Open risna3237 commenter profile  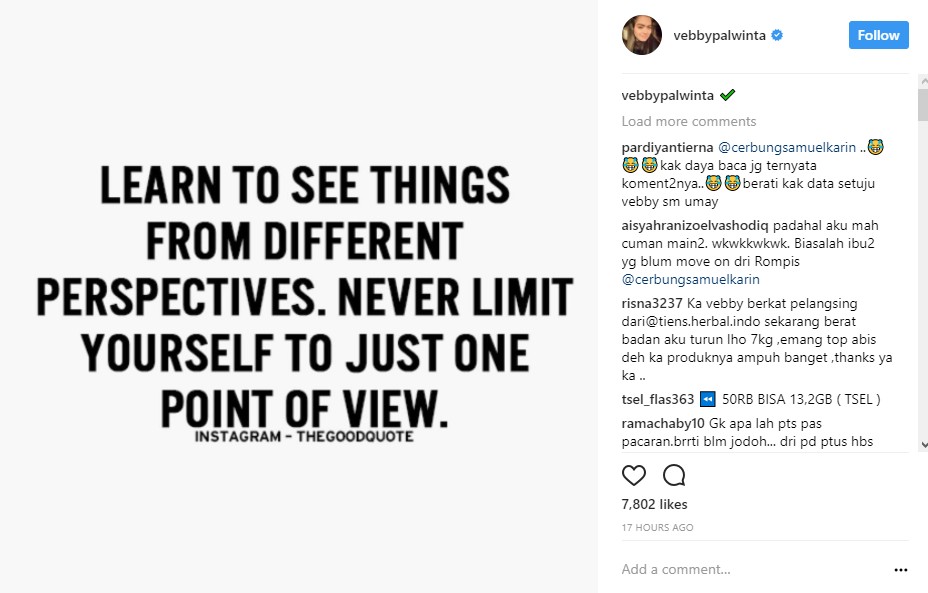[x=651, y=304]
